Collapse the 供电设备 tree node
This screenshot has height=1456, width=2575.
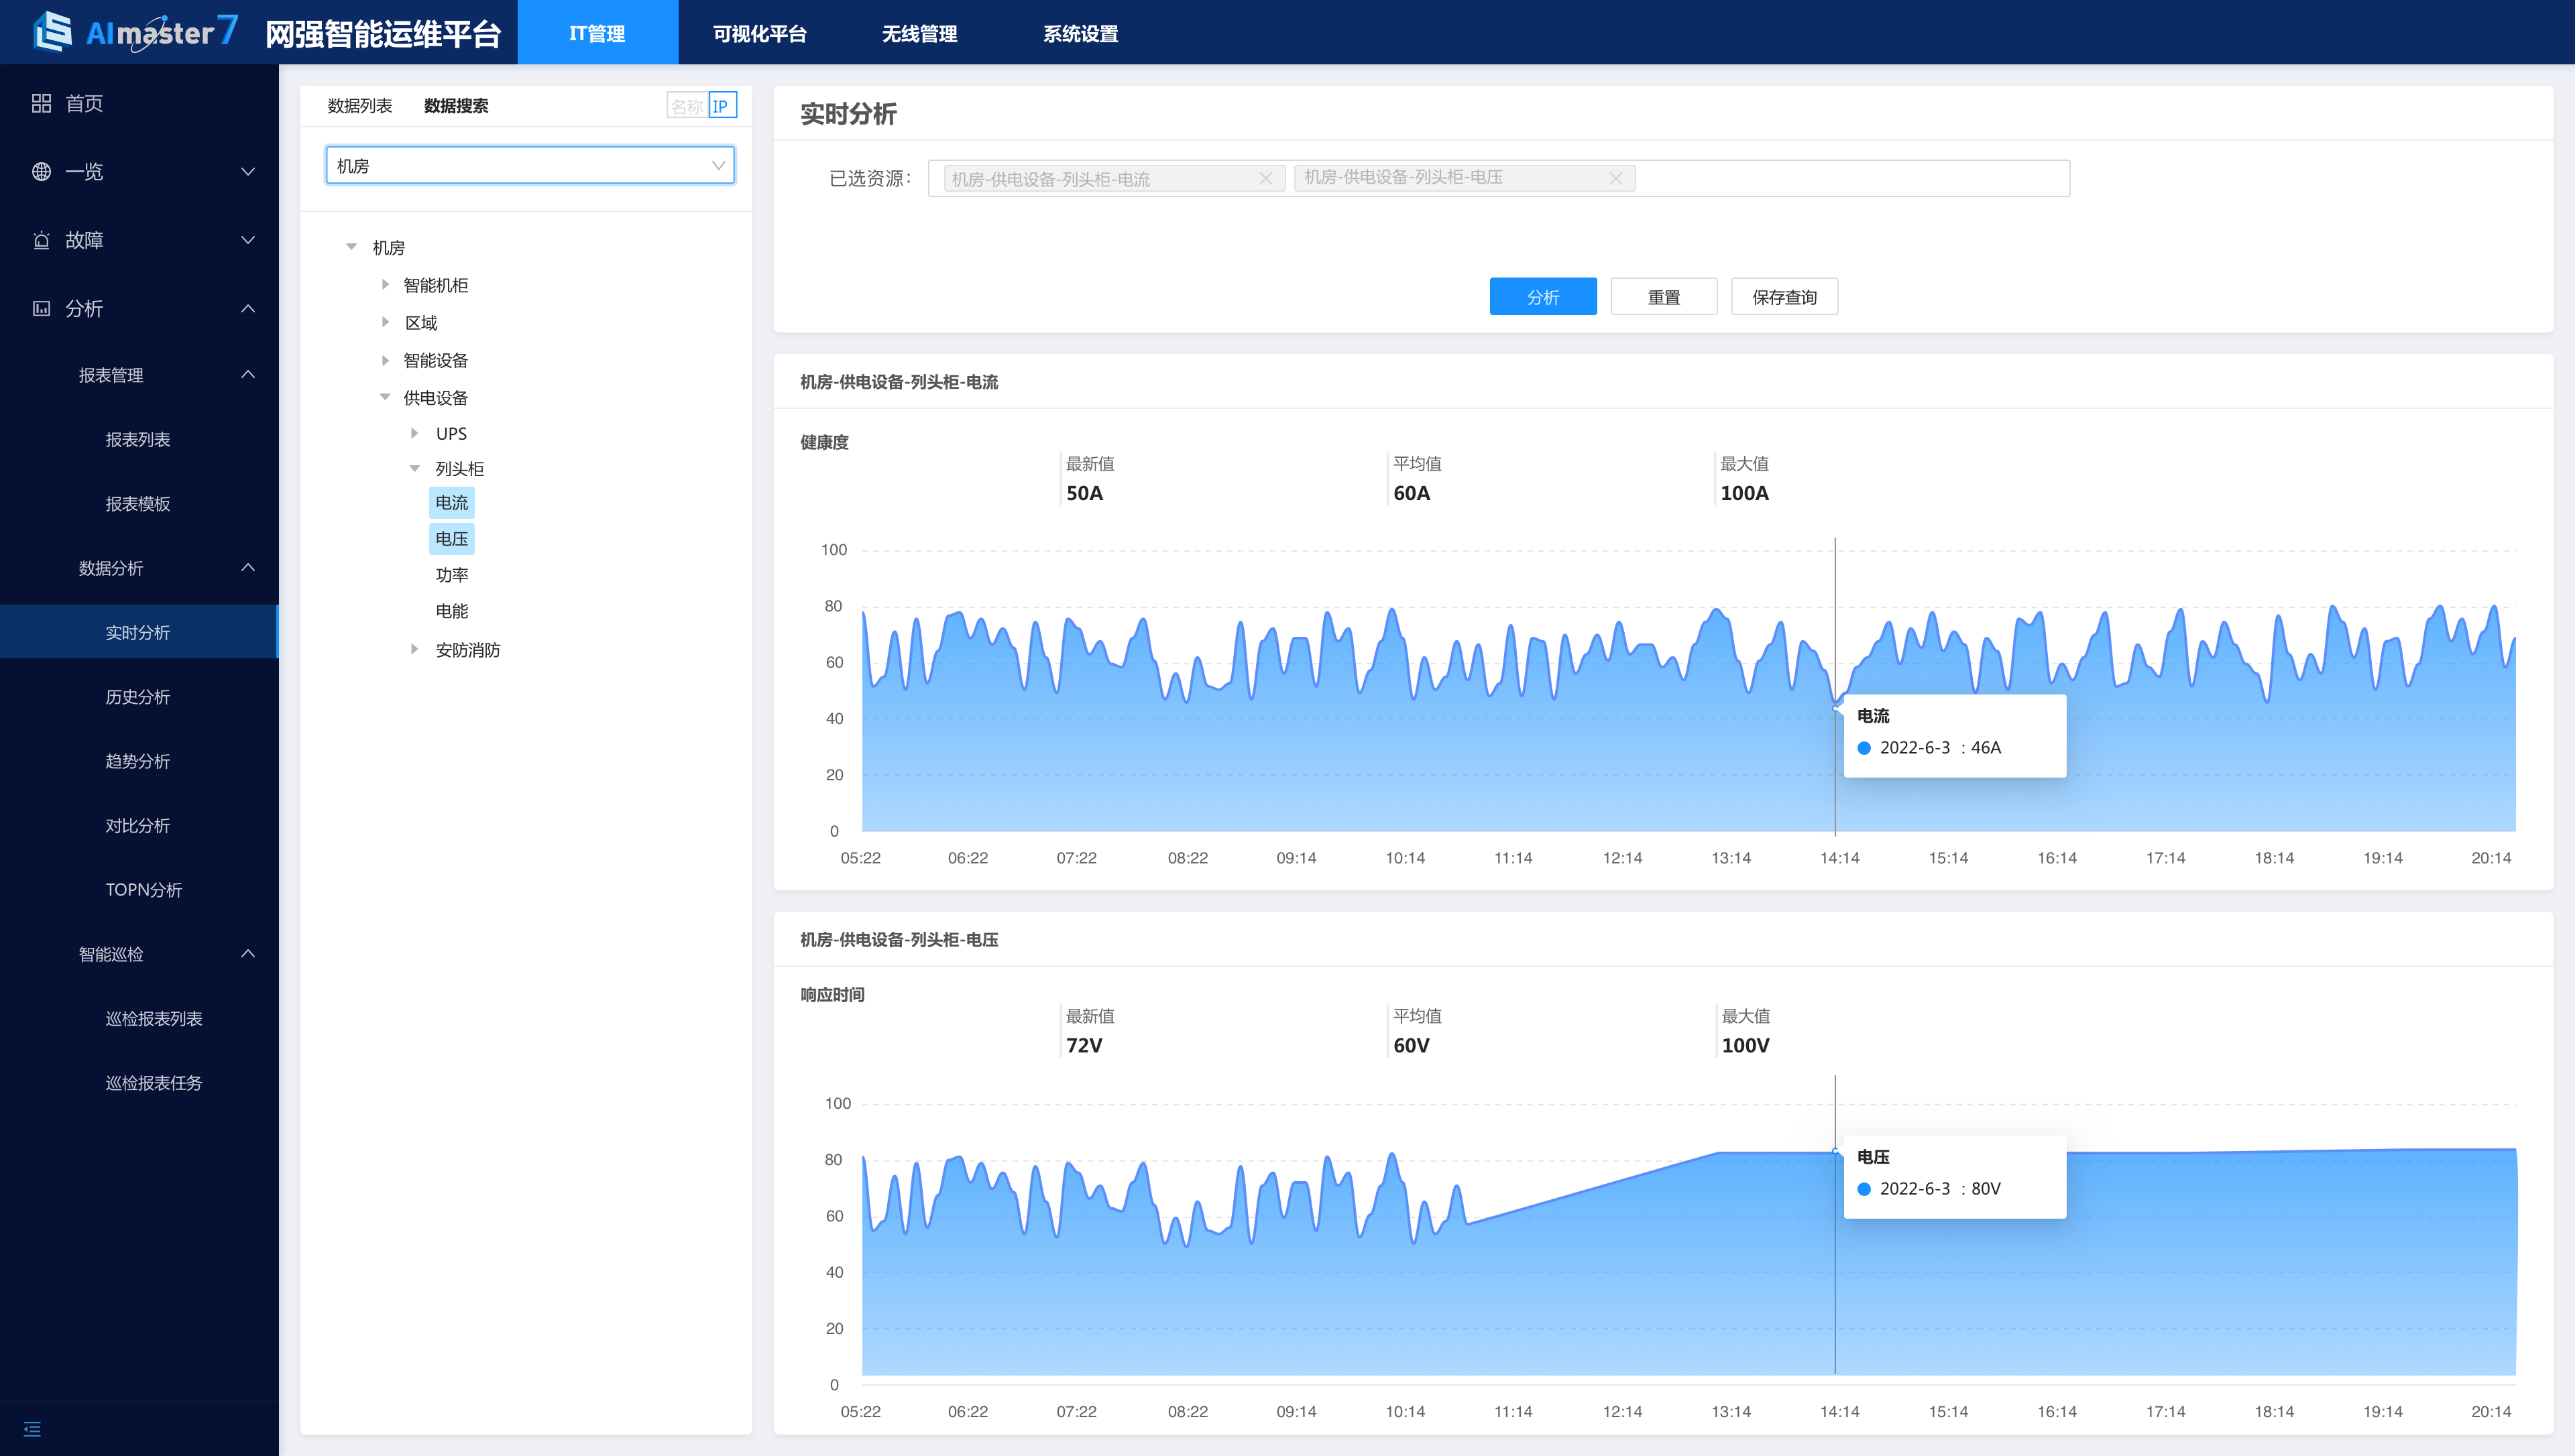point(385,397)
